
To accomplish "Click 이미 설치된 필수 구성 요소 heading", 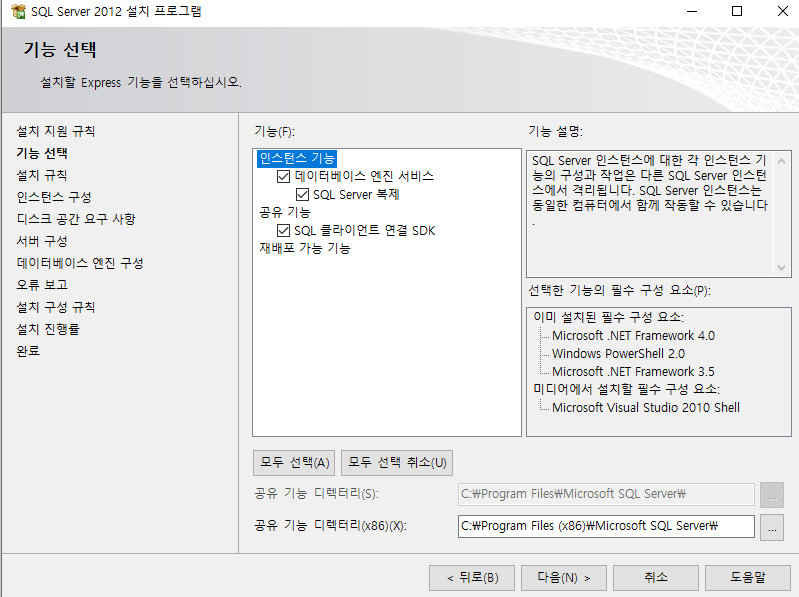I will (x=608, y=317).
